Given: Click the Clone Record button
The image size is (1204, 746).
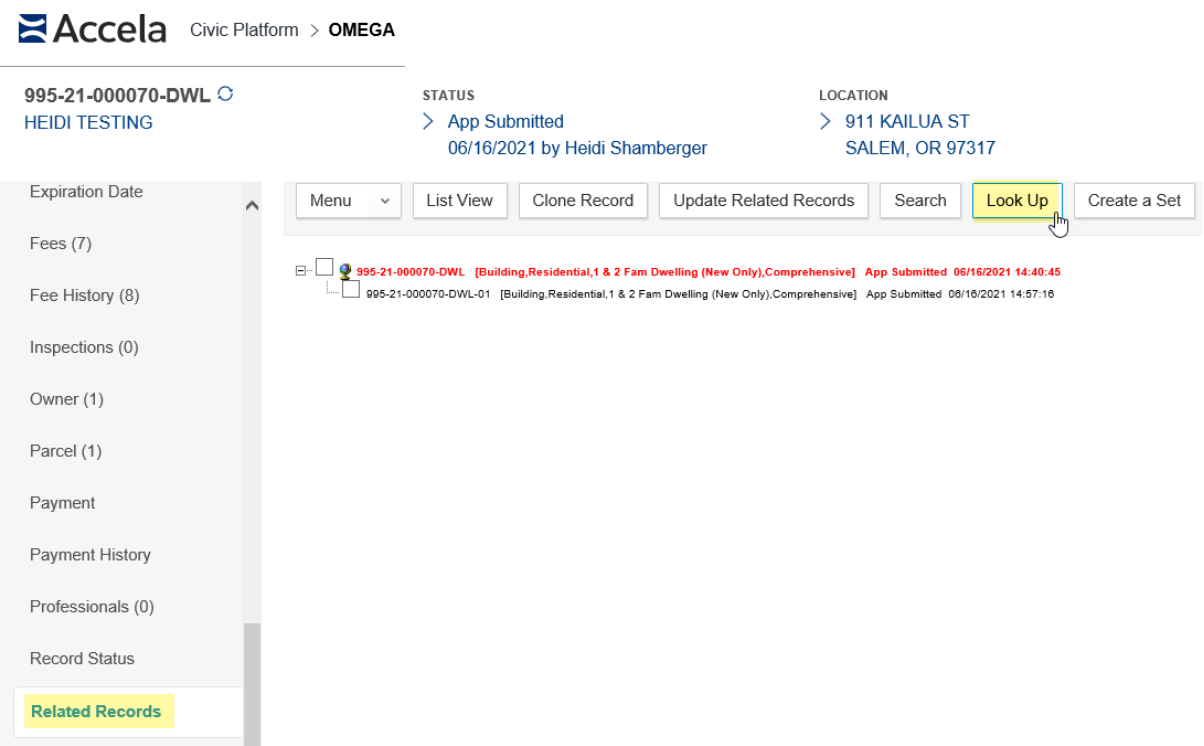Looking at the screenshot, I should 582,200.
